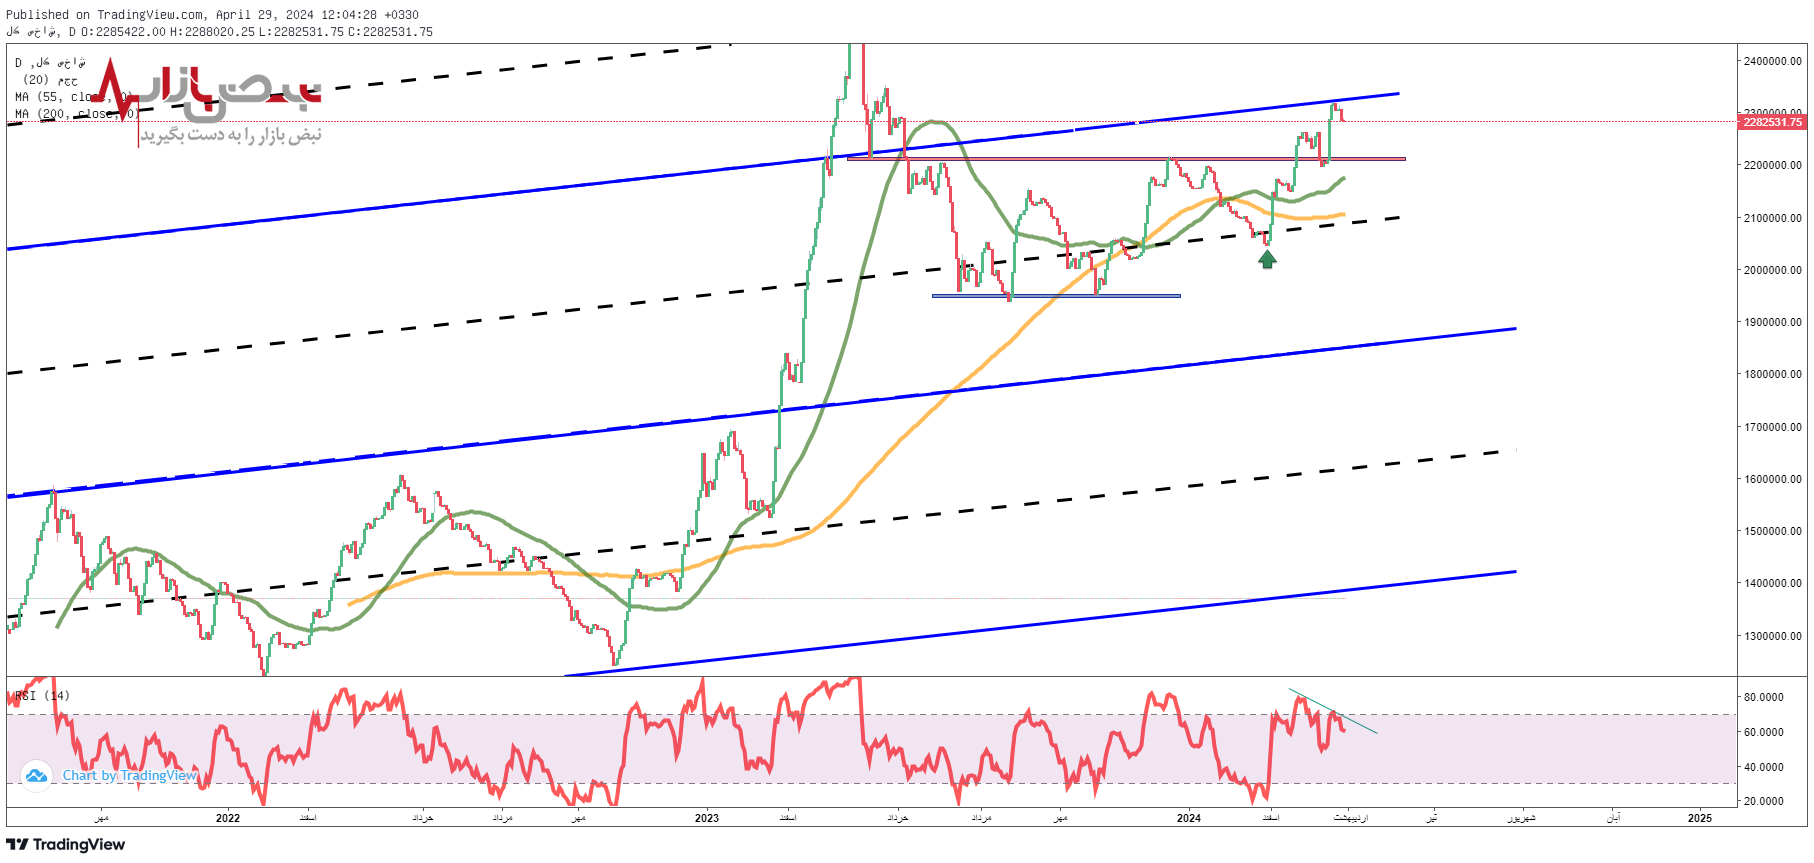Click the 1800000.00 price axis label
Screen dimensions: 1814x863
1772,374
